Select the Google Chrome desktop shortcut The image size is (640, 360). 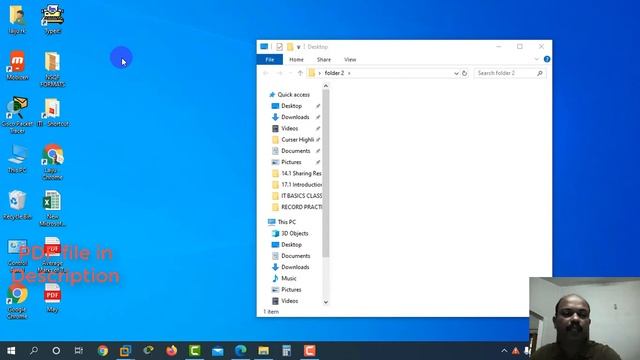pyautogui.click(x=17, y=302)
